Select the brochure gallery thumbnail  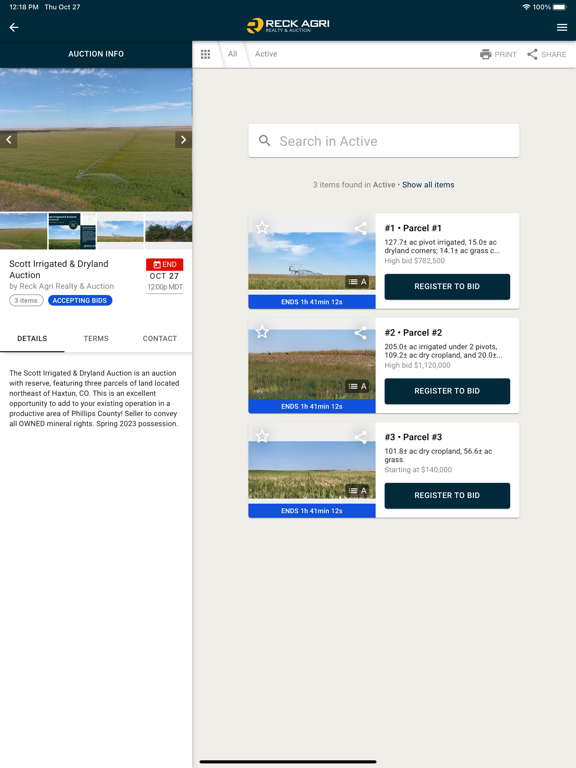[x=72, y=231]
